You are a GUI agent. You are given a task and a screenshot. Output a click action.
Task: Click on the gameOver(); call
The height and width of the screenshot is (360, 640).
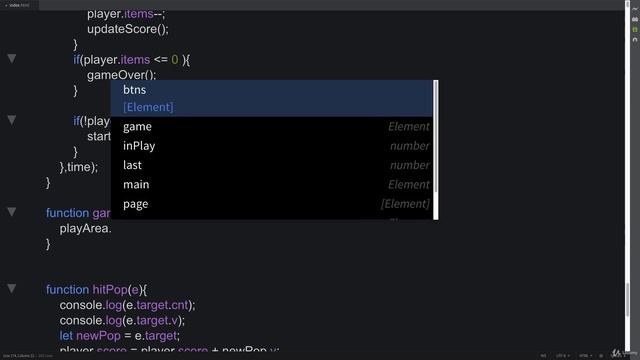coord(121,75)
